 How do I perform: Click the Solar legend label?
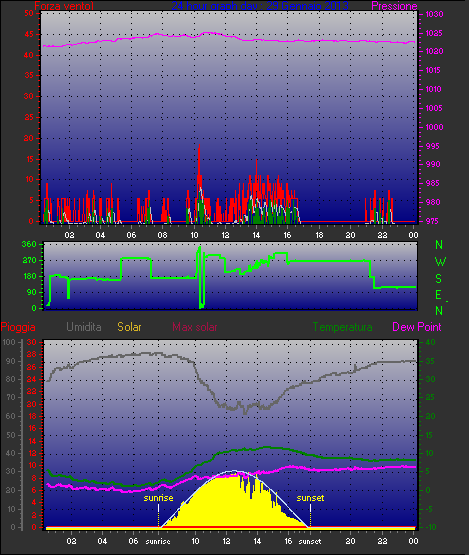(129, 327)
